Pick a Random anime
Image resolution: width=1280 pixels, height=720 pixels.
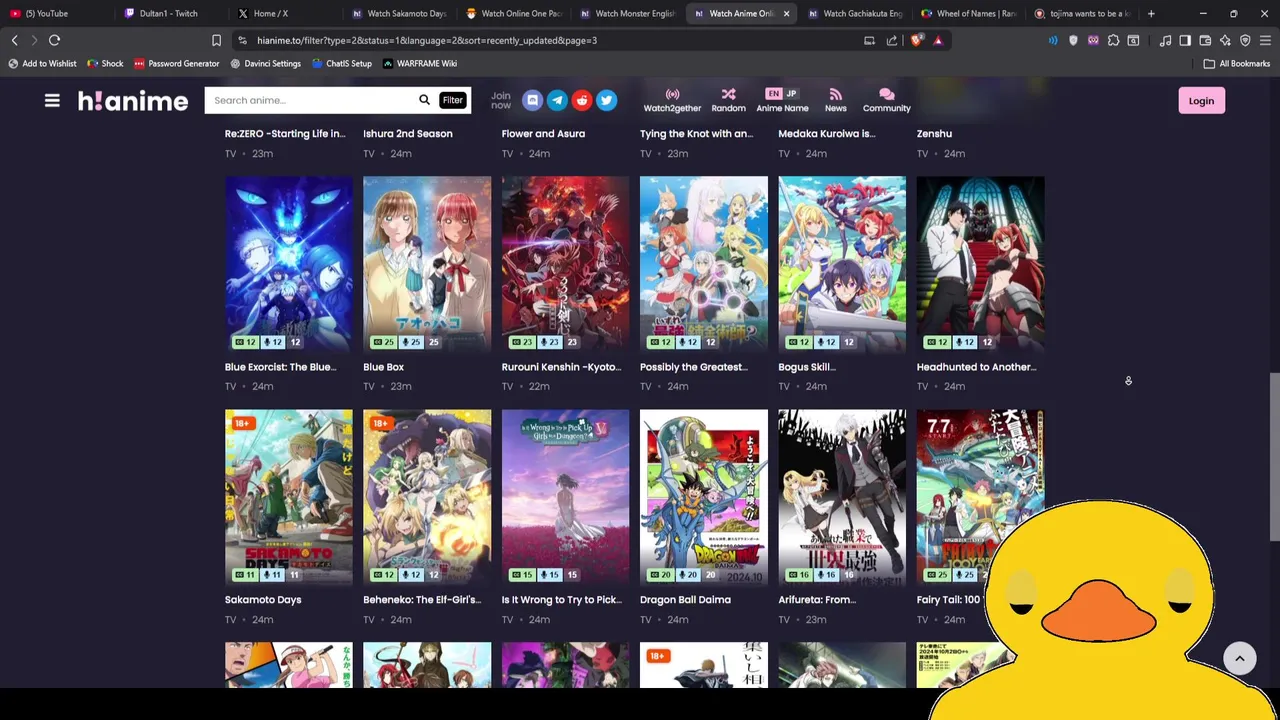(x=728, y=100)
